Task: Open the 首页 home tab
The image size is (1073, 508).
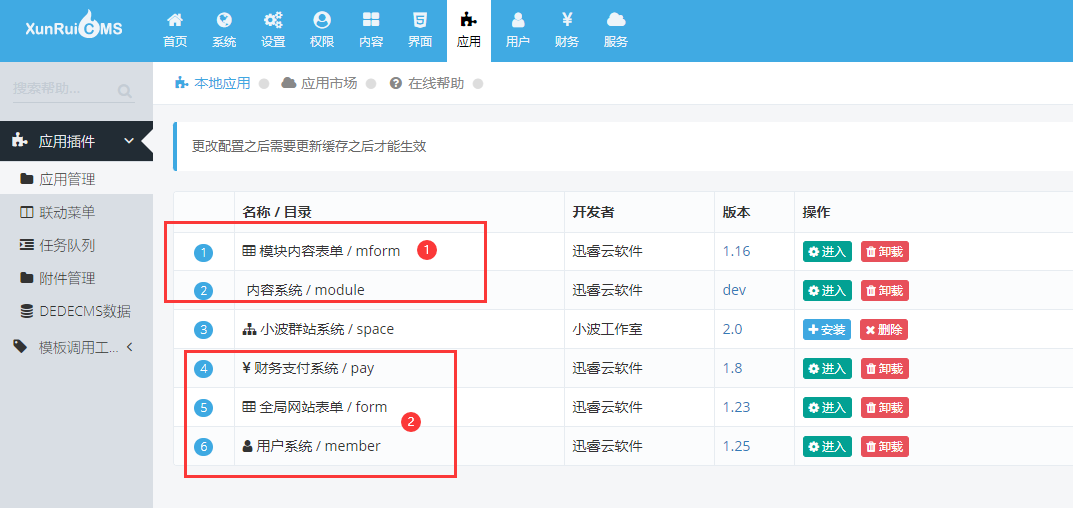Action: pos(175,31)
